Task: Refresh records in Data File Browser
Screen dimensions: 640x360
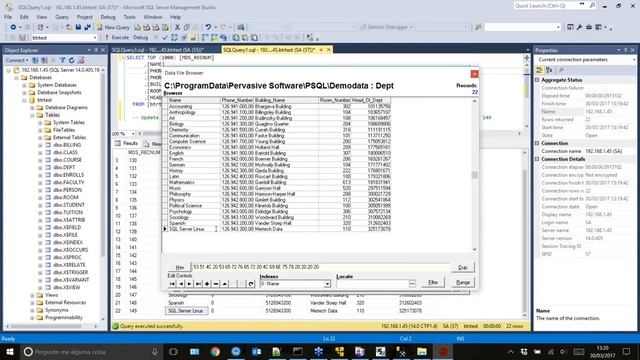Action: pyautogui.click(x=251, y=284)
